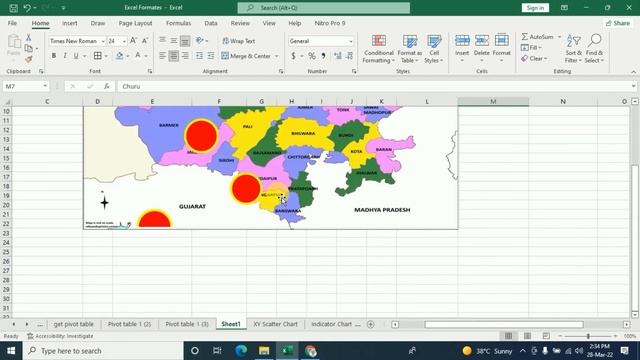The height and width of the screenshot is (360, 640).
Task: Toggle Underline formatting
Action: [76, 56]
